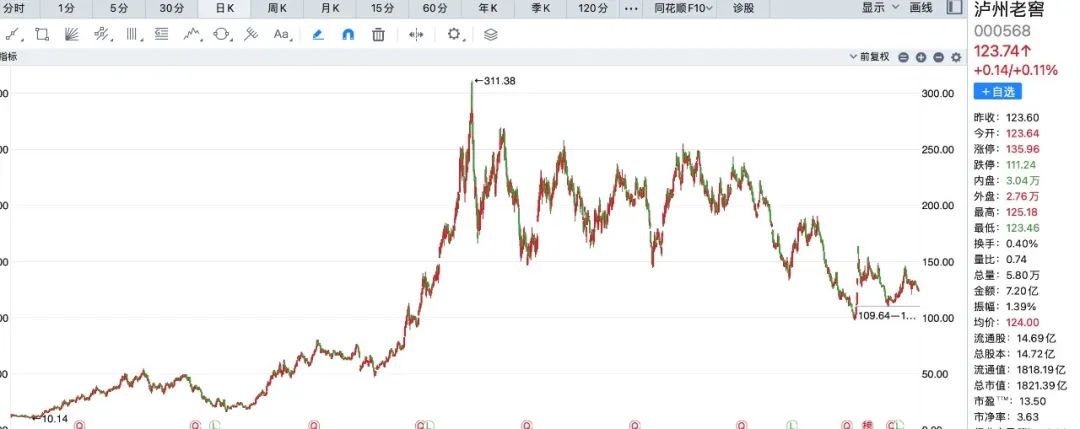The image size is (1080, 429).
Task: Switch to the 30分 period tab
Action: pos(171,8)
